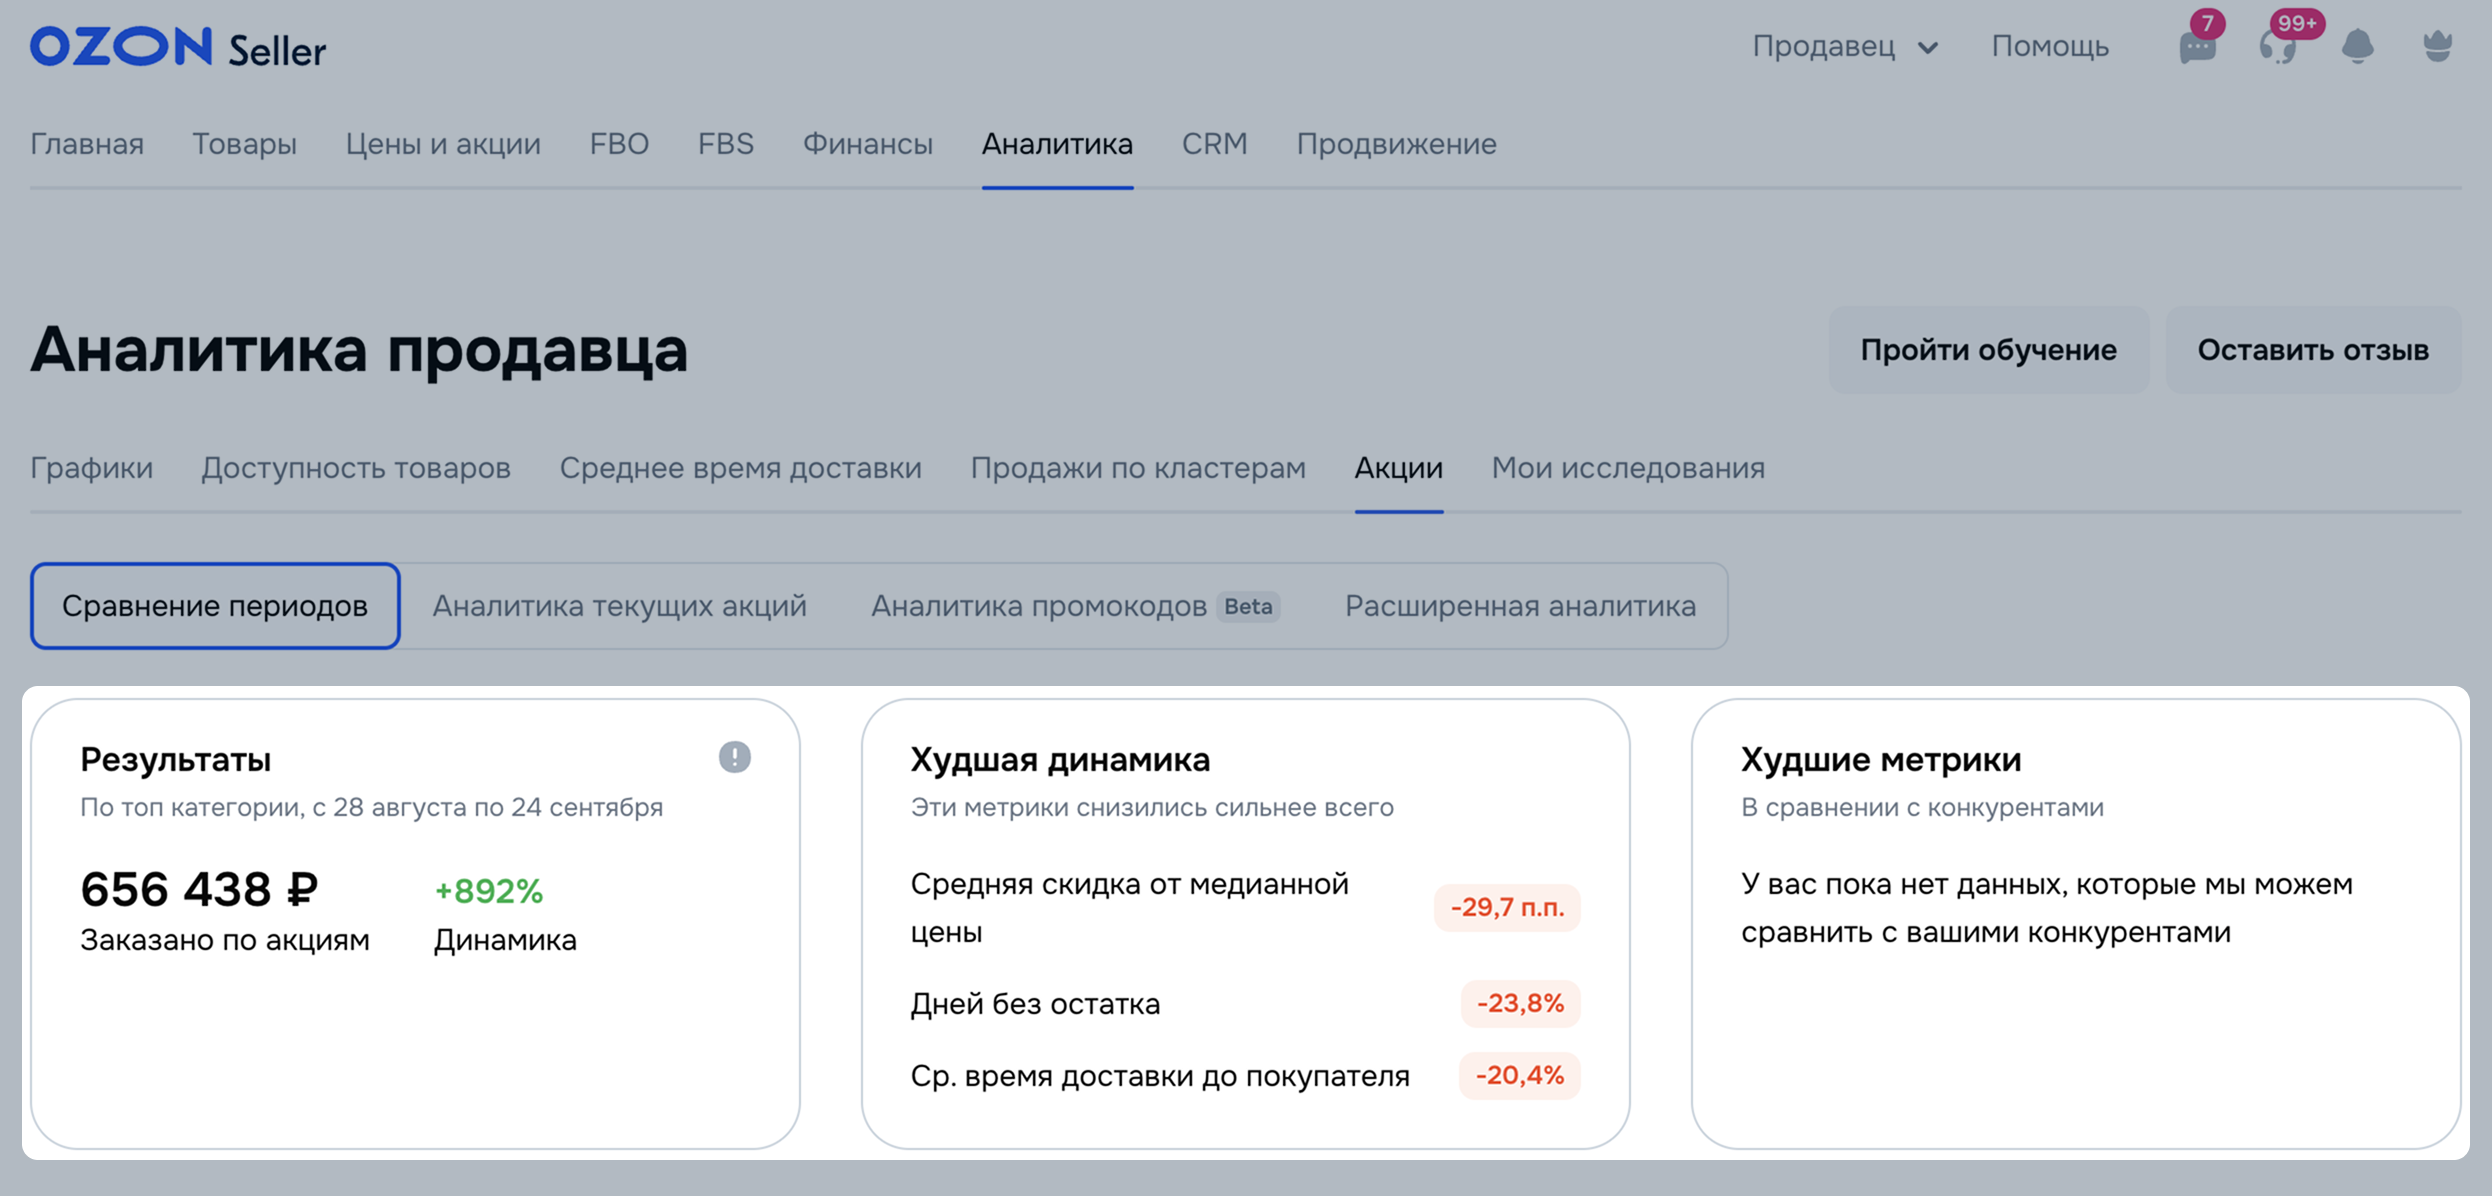The image size is (2492, 1196).
Task: Open the Графики tab
Action: (x=91, y=468)
